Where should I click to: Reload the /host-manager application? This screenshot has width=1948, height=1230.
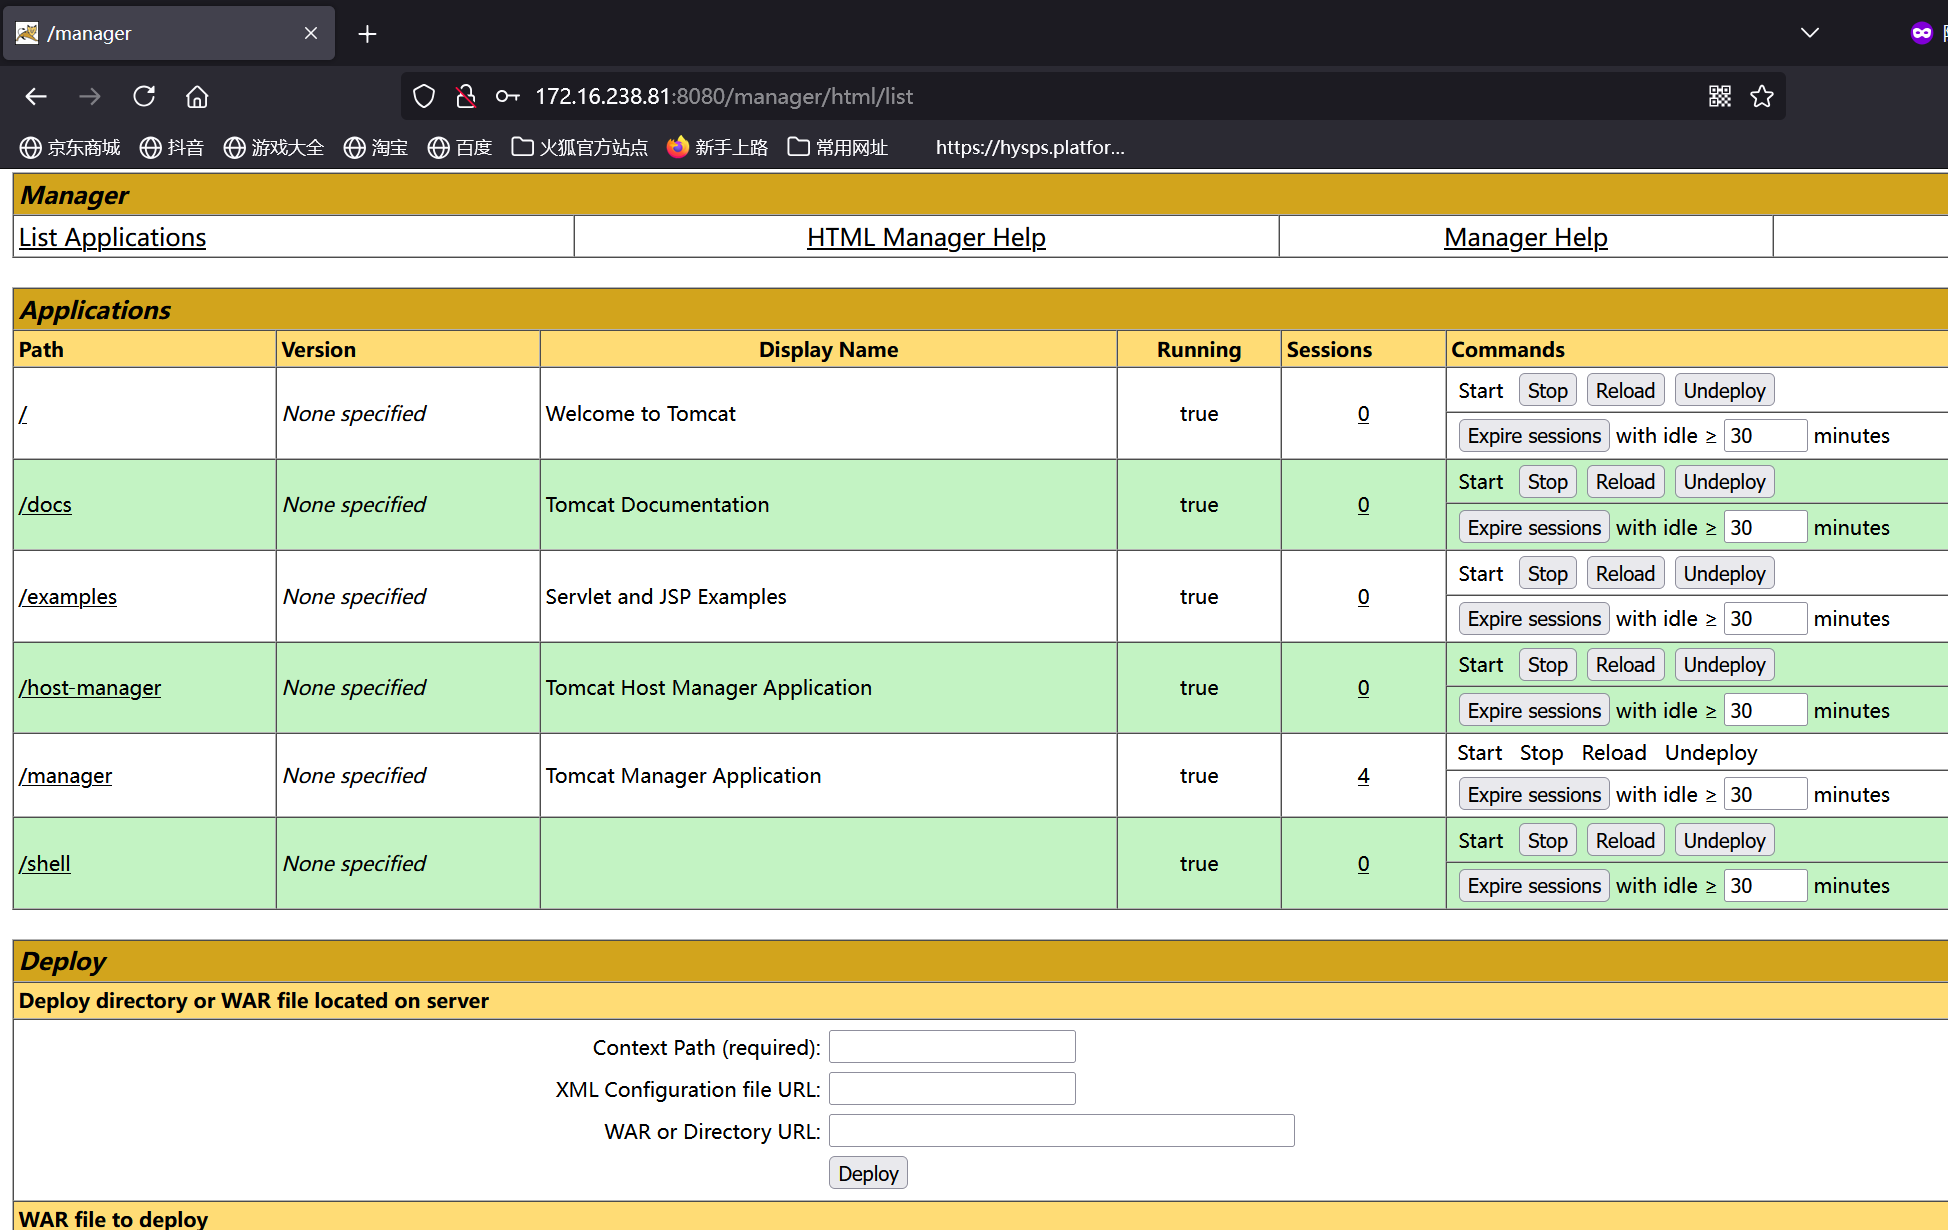[1625, 664]
